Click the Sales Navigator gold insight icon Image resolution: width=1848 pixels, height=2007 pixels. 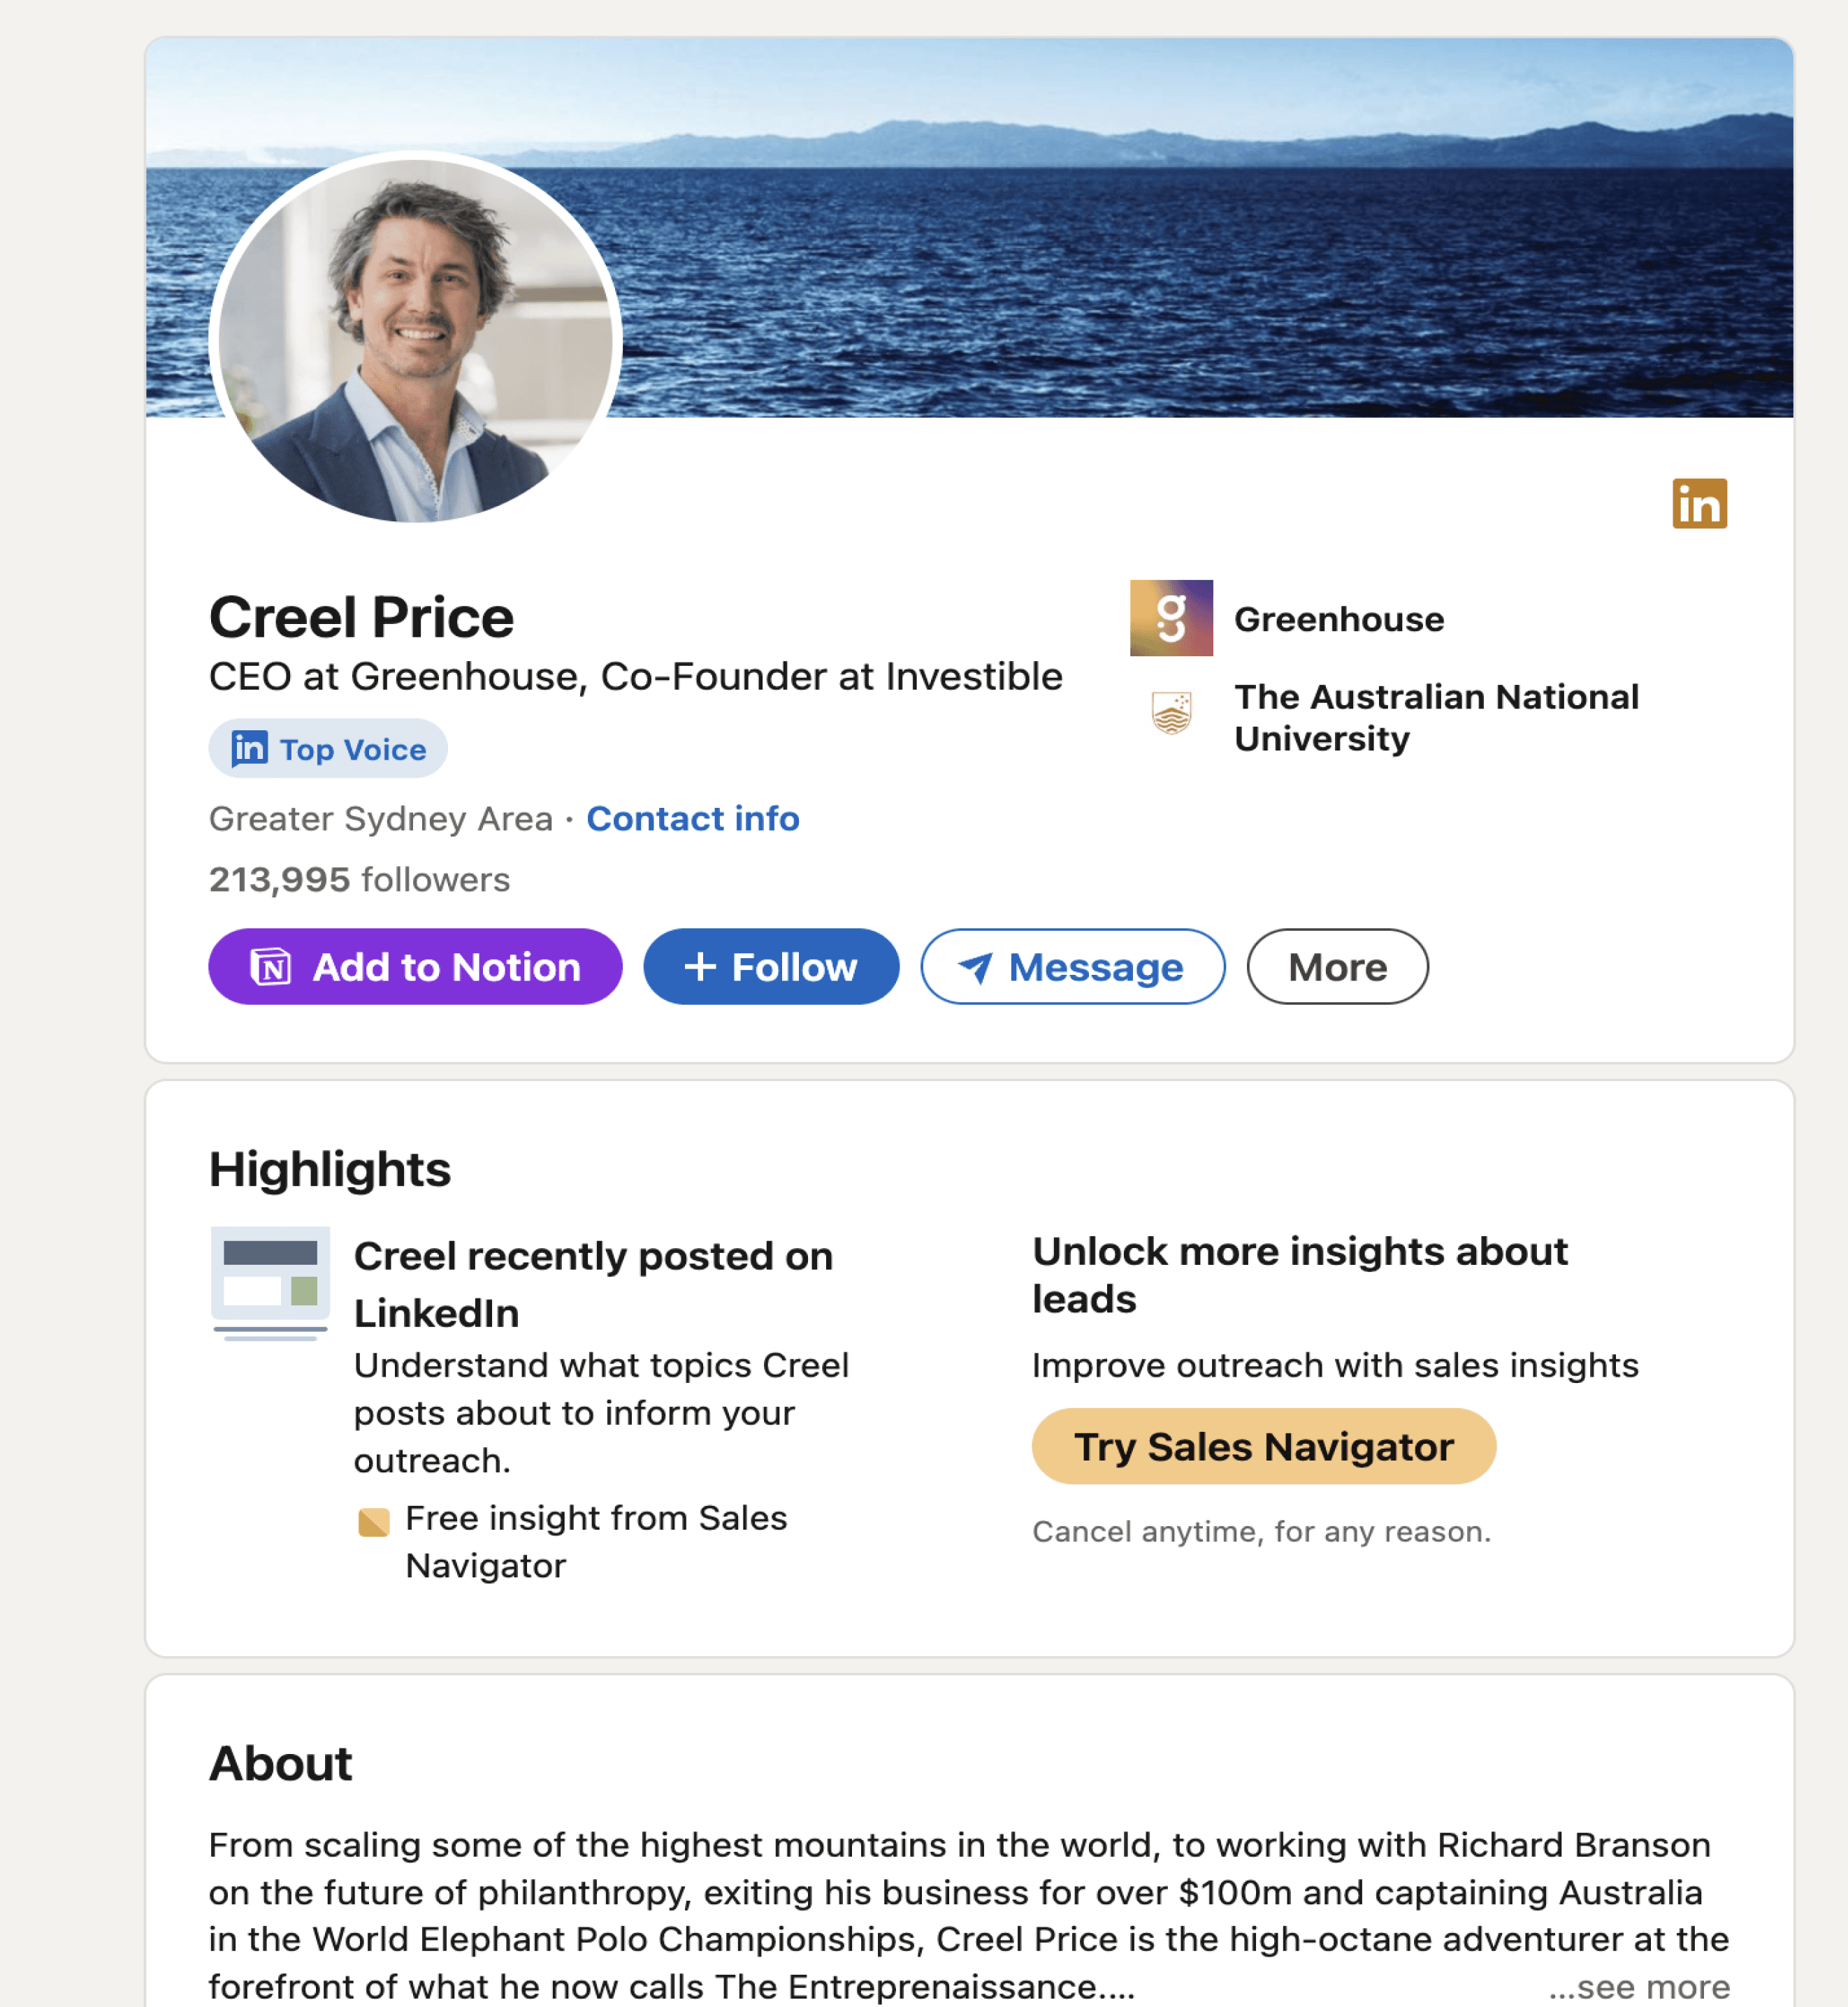pyautogui.click(x=373, y=1522)
